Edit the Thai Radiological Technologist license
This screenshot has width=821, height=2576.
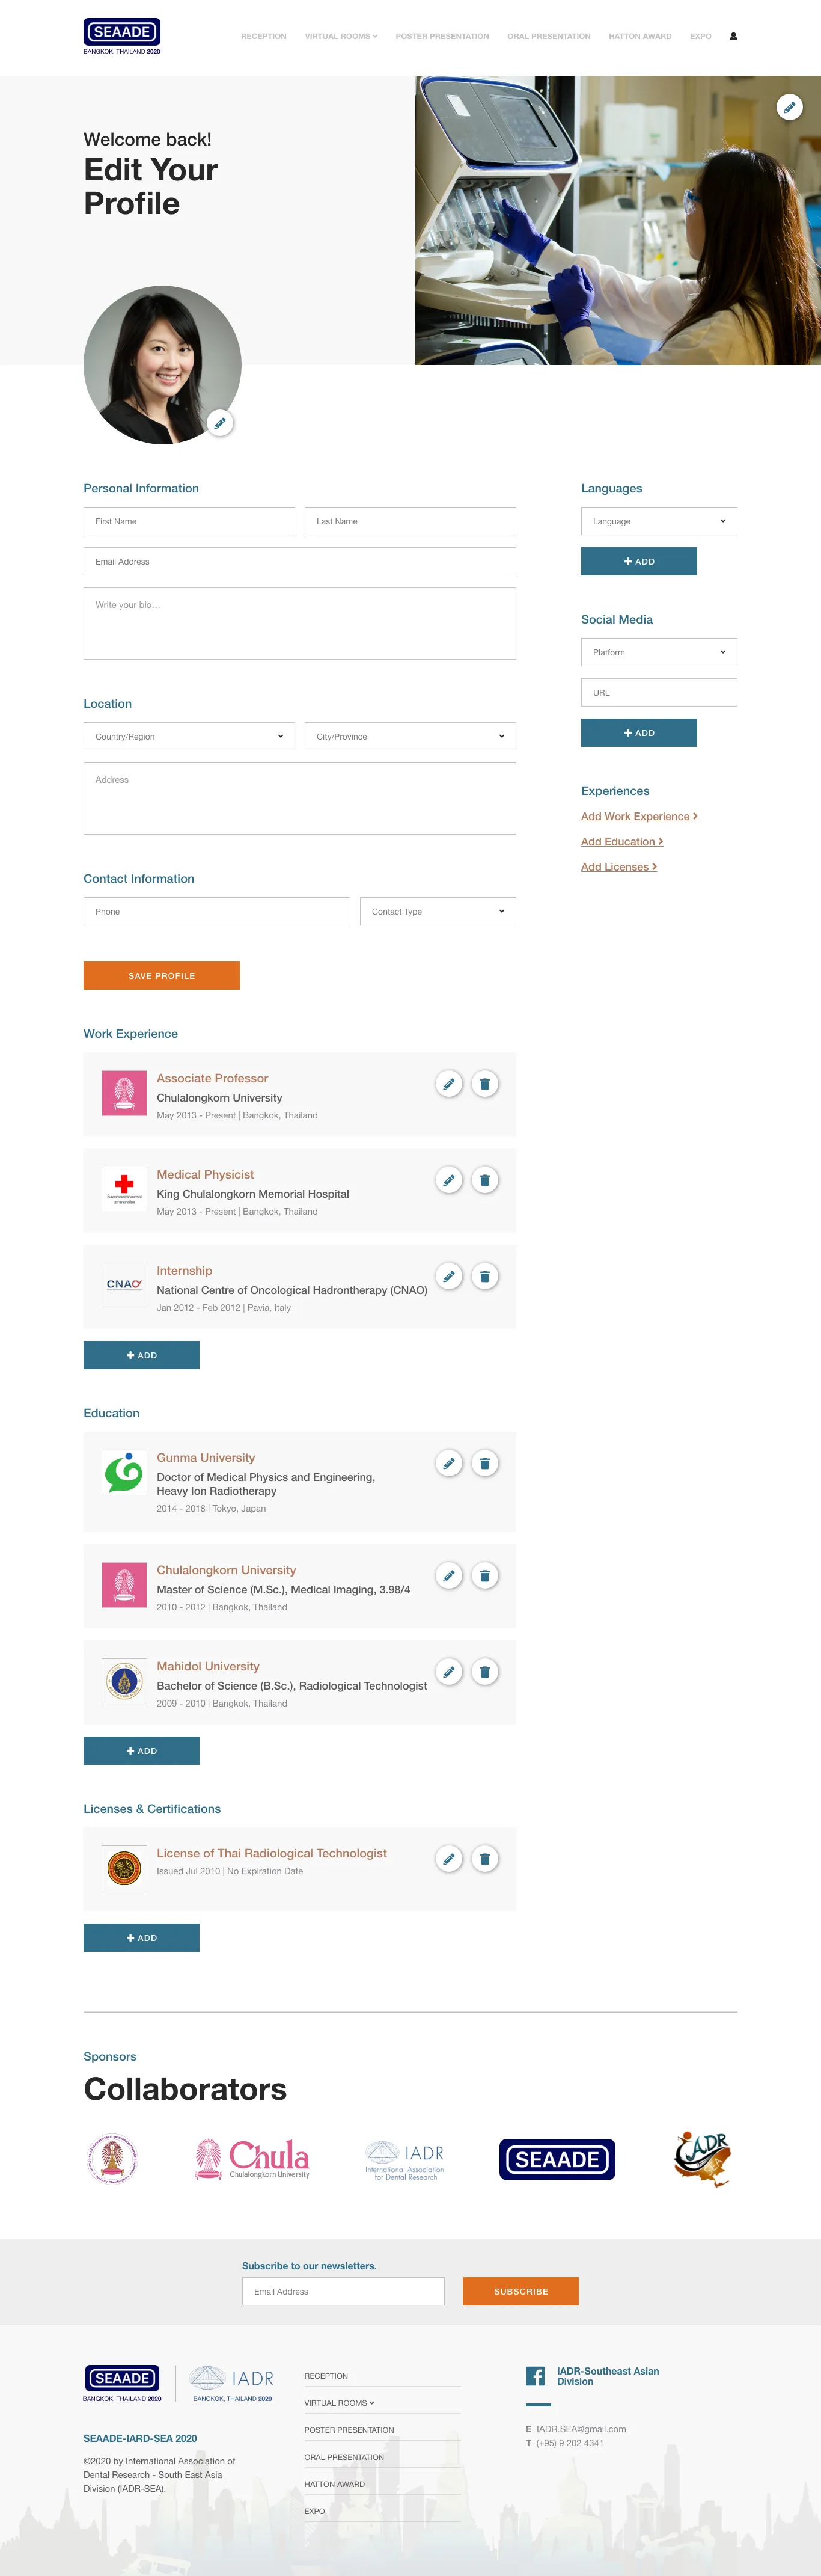[x=449, y=1858]
